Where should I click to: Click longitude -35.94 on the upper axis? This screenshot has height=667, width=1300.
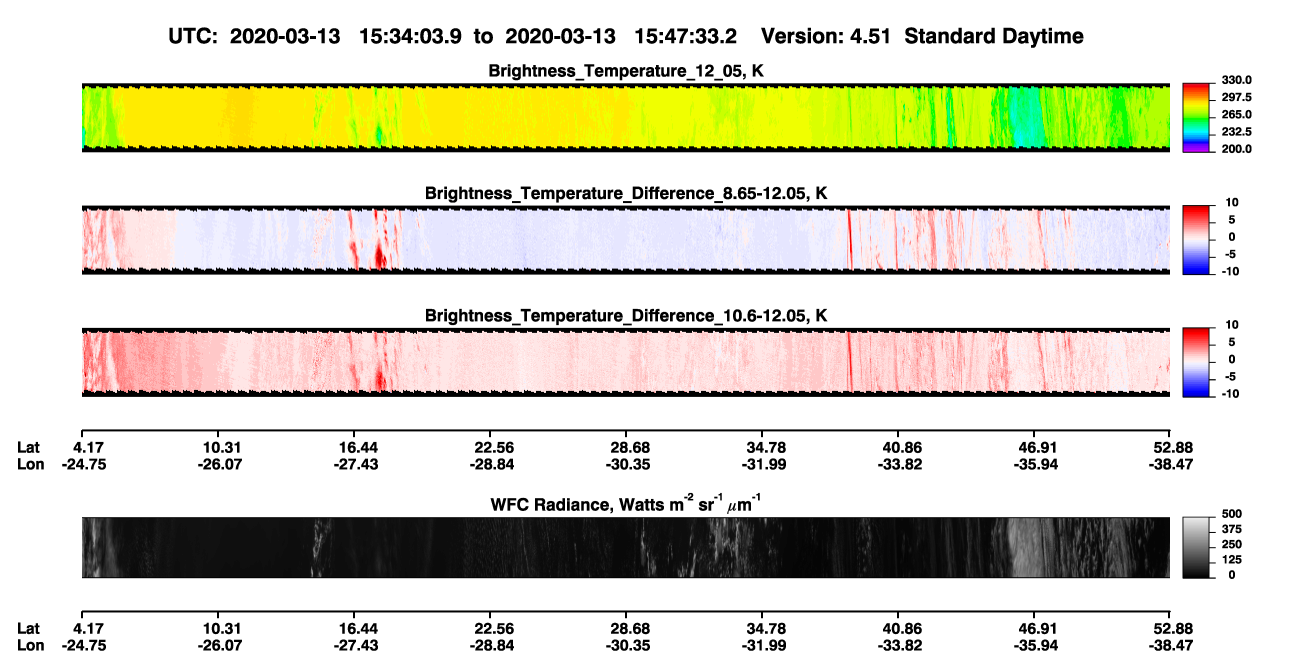(x=1036, y=464)
